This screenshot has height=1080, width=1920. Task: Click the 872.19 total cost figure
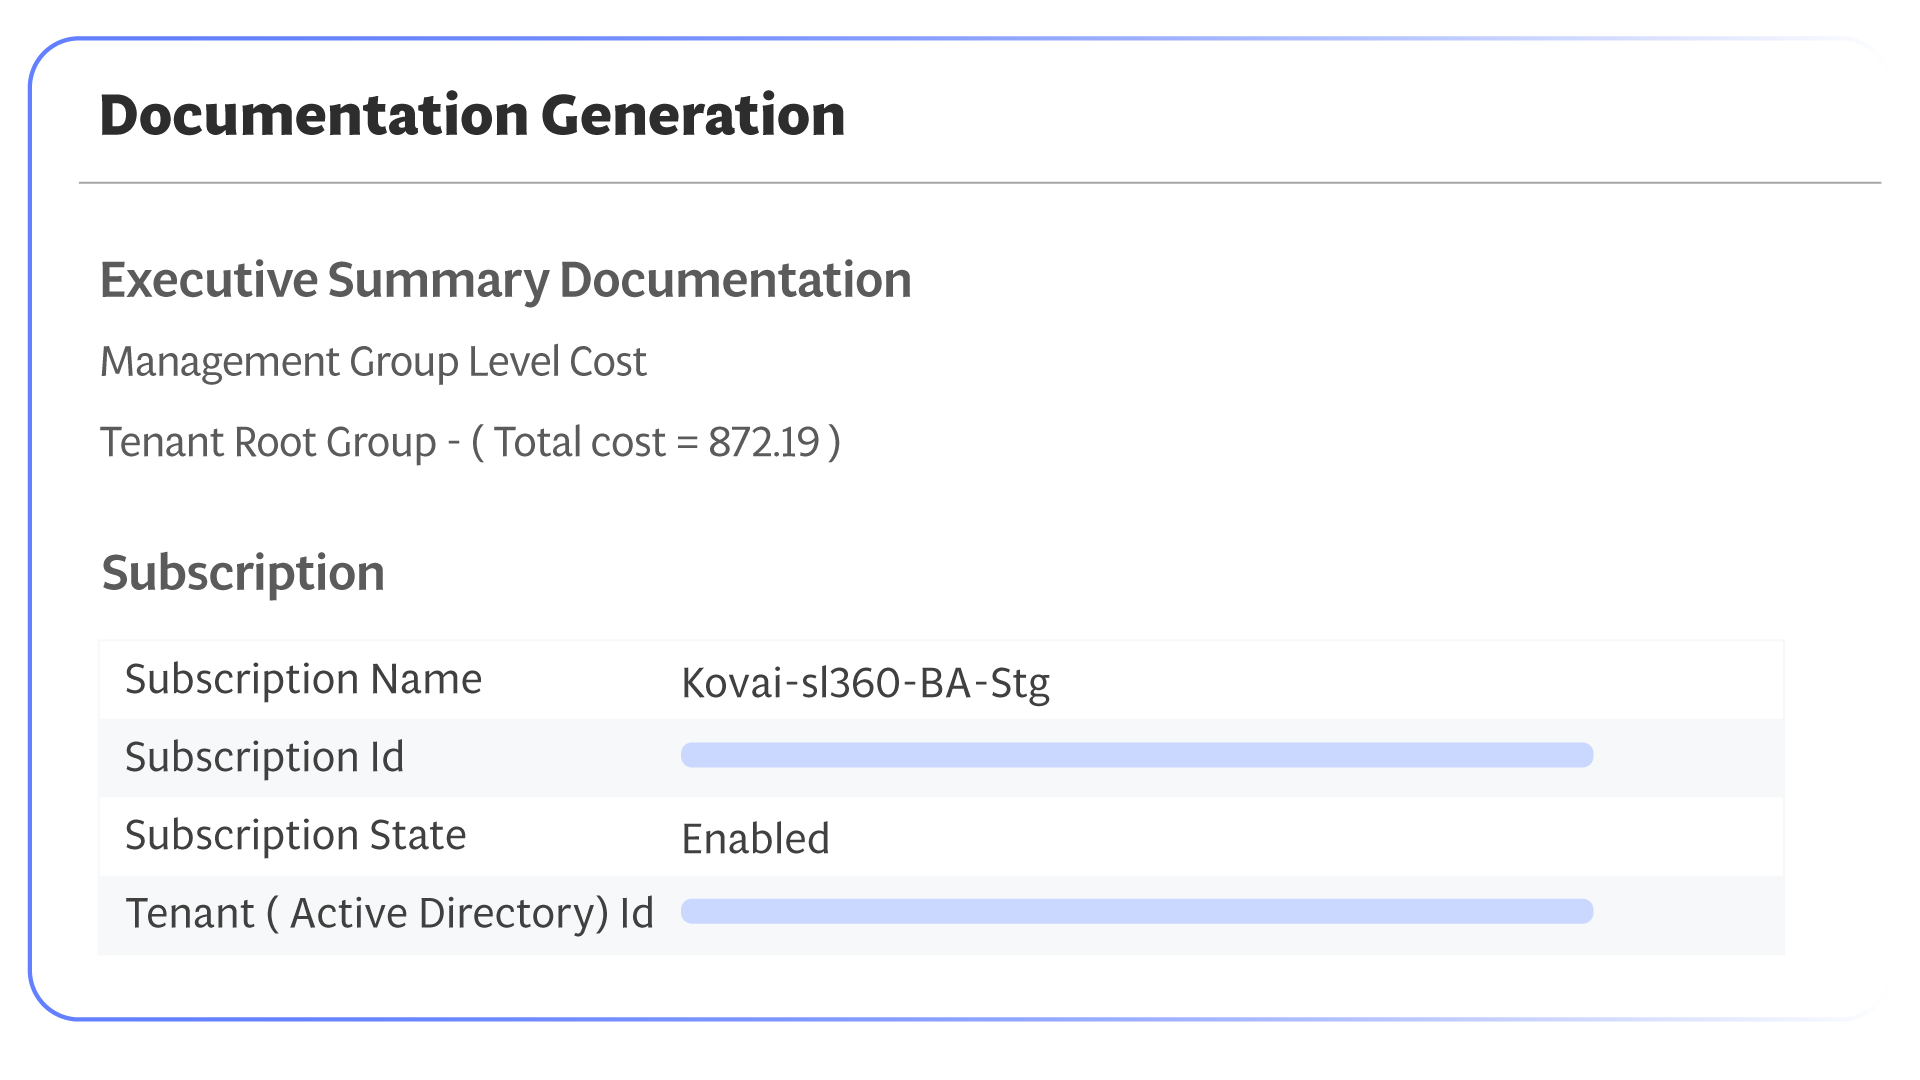point(764,442)
